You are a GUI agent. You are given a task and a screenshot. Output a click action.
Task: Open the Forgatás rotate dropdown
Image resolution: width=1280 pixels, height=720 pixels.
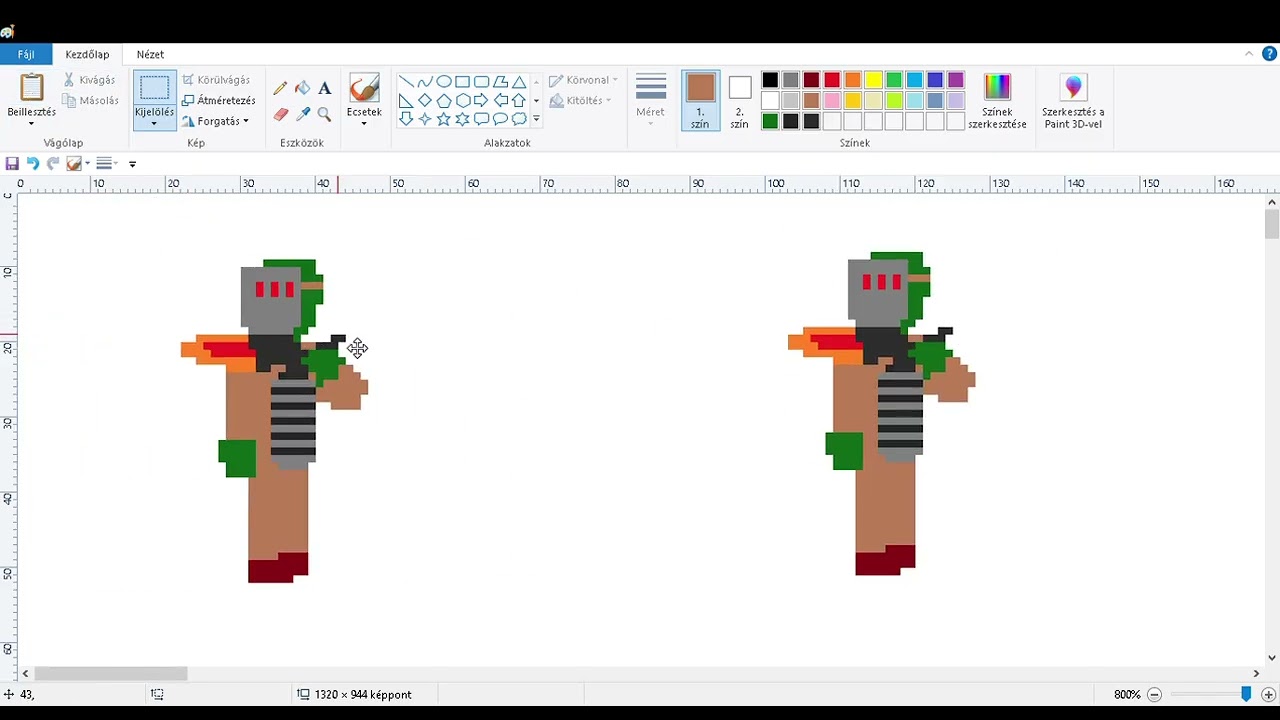pos(216,121)
